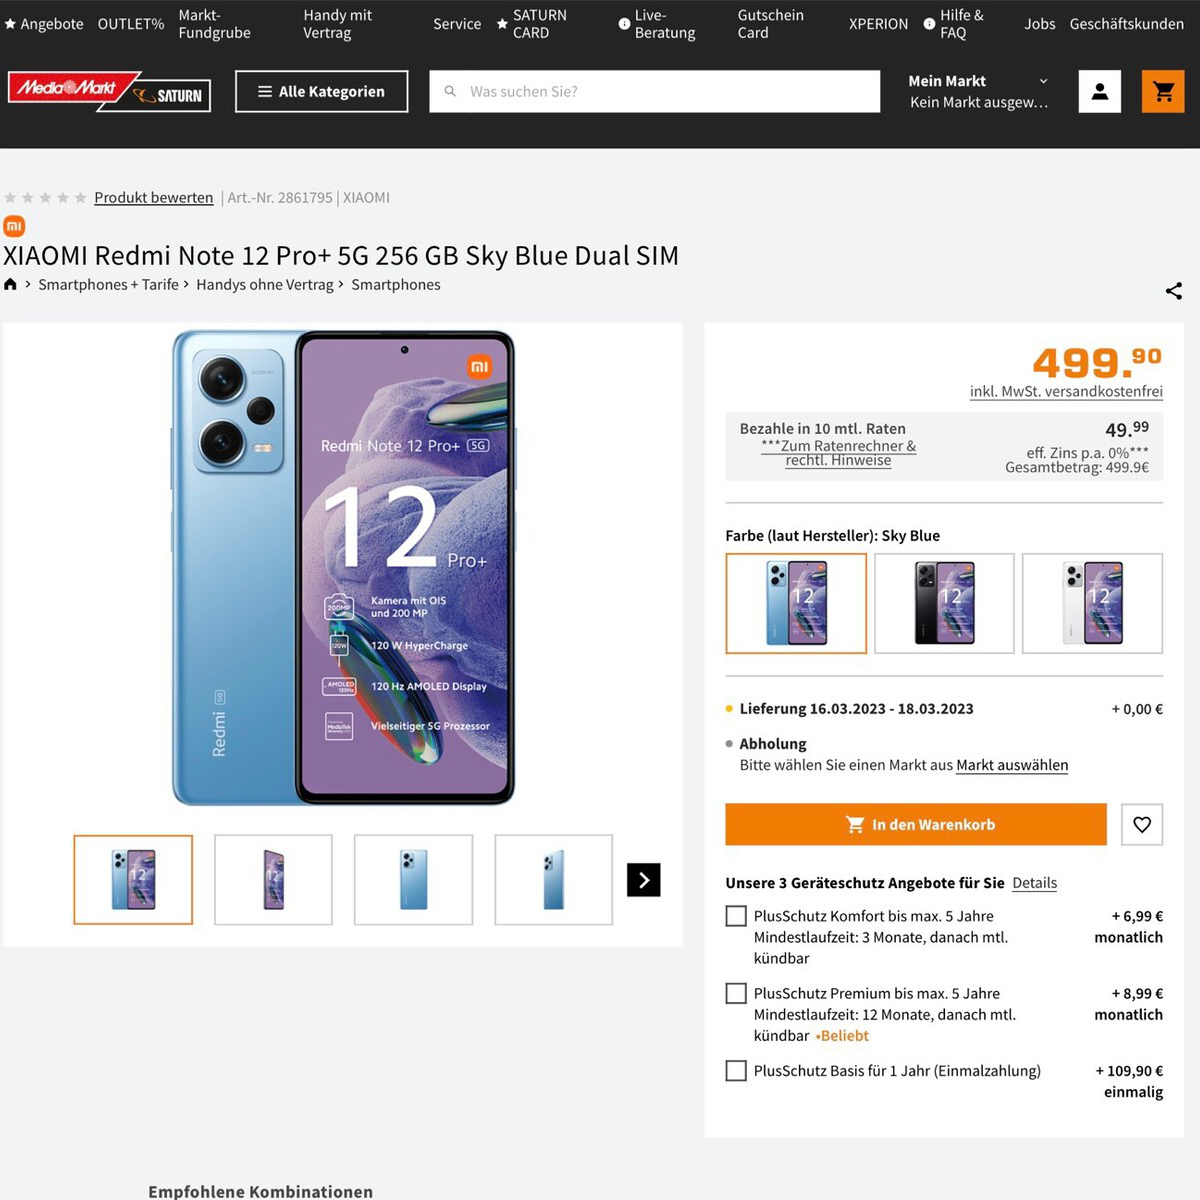Open the OUTLET% menu item

pyautogui.click(x=131, y=24)
